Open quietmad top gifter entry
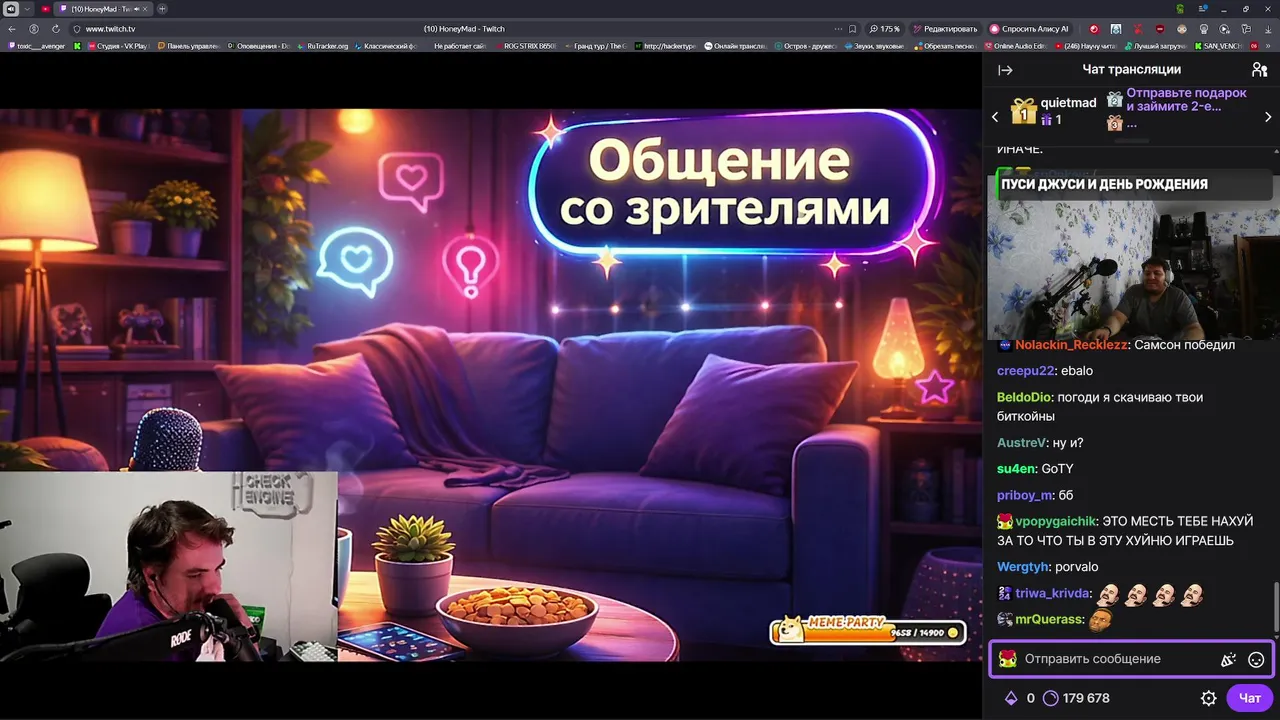1280x720 pixels. click(1055, 111)
